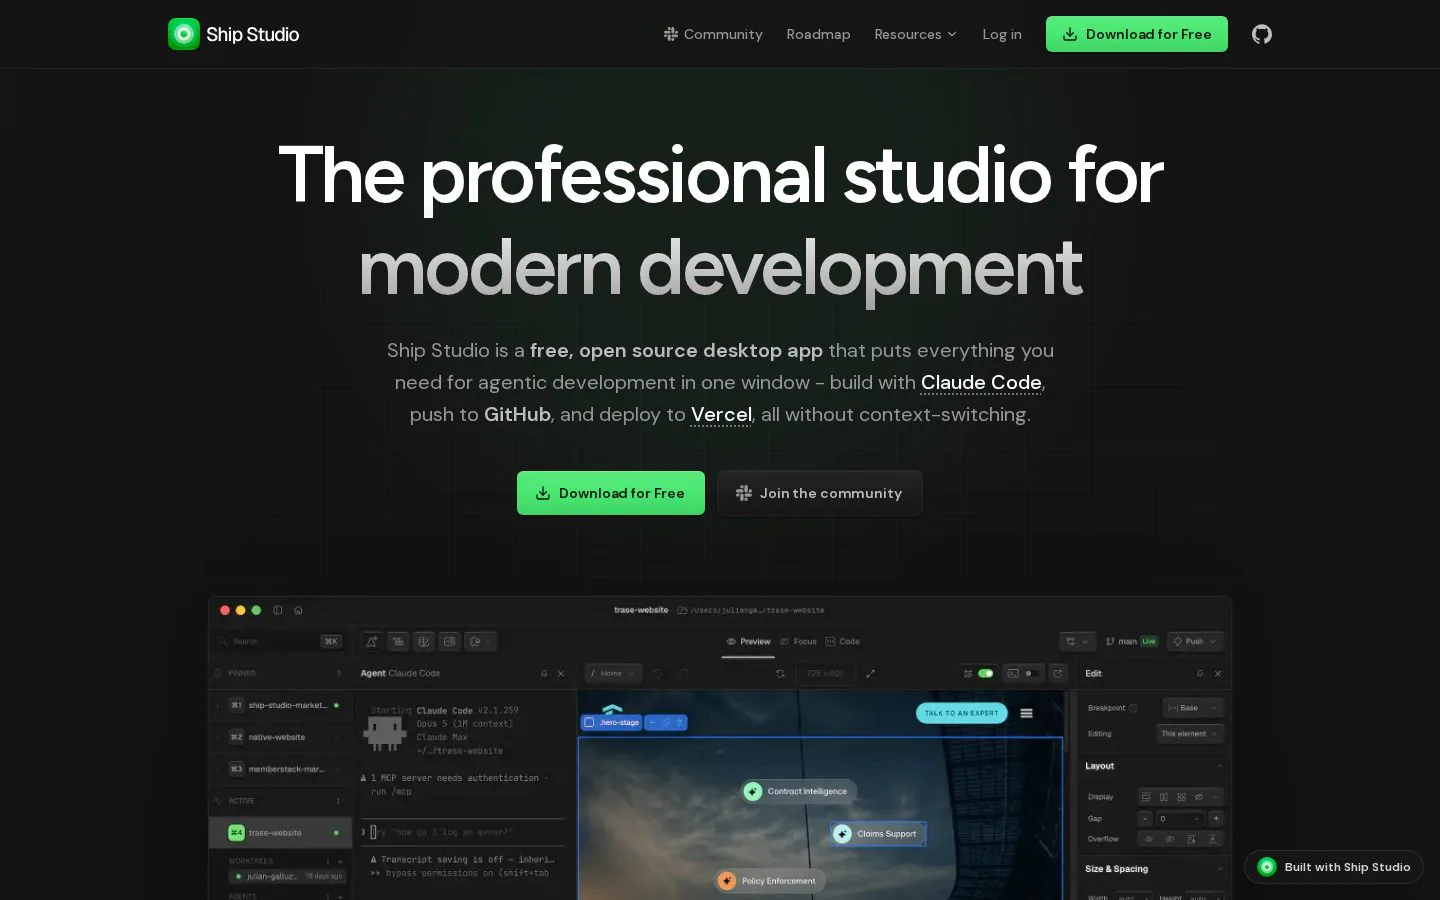The image size is (1440, 900).
Task: Click hero Download for Free button
Action: (x=611, y=493)
